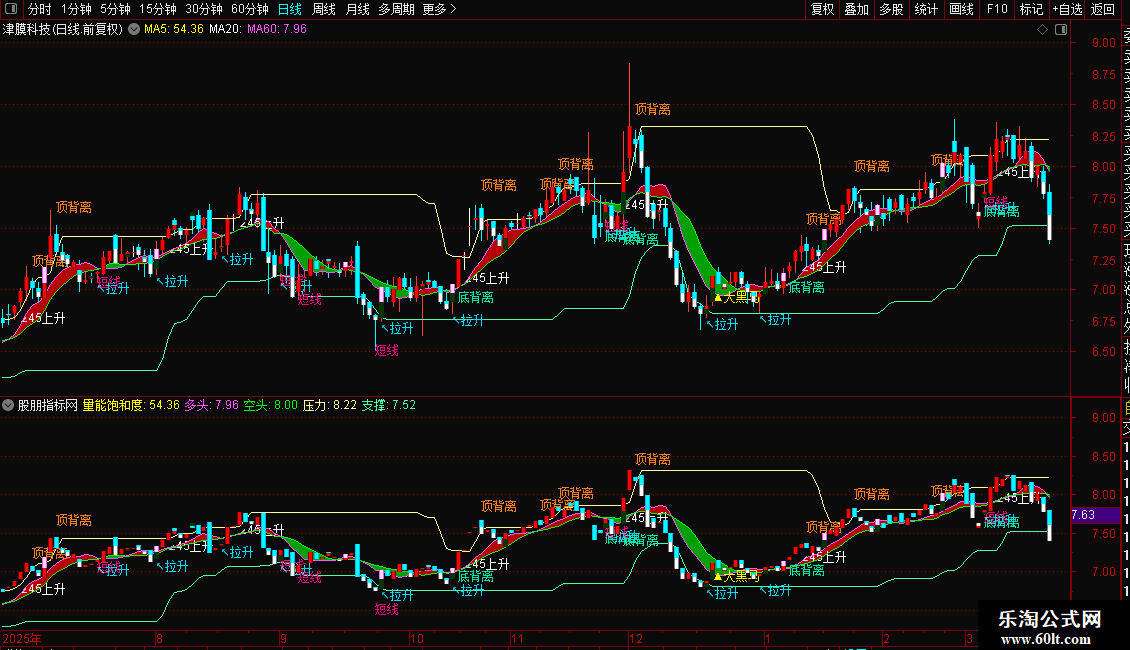Toggle the right side panel icon
Screen dimensions: 1130x650
click(1061, 30)
